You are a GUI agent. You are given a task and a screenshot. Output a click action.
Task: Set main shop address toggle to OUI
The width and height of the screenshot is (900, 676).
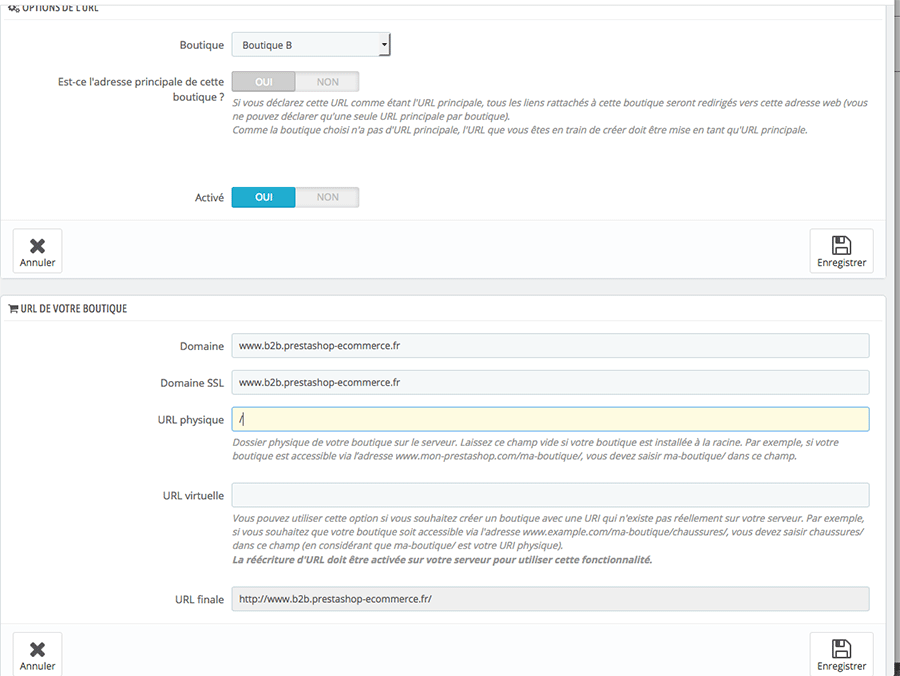(x=264, y=82)
